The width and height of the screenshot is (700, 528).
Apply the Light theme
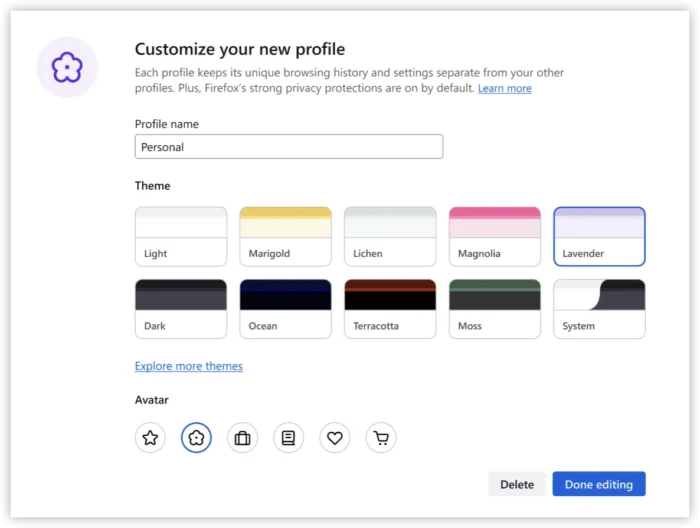pyautogui.click(x=181, y=236)
